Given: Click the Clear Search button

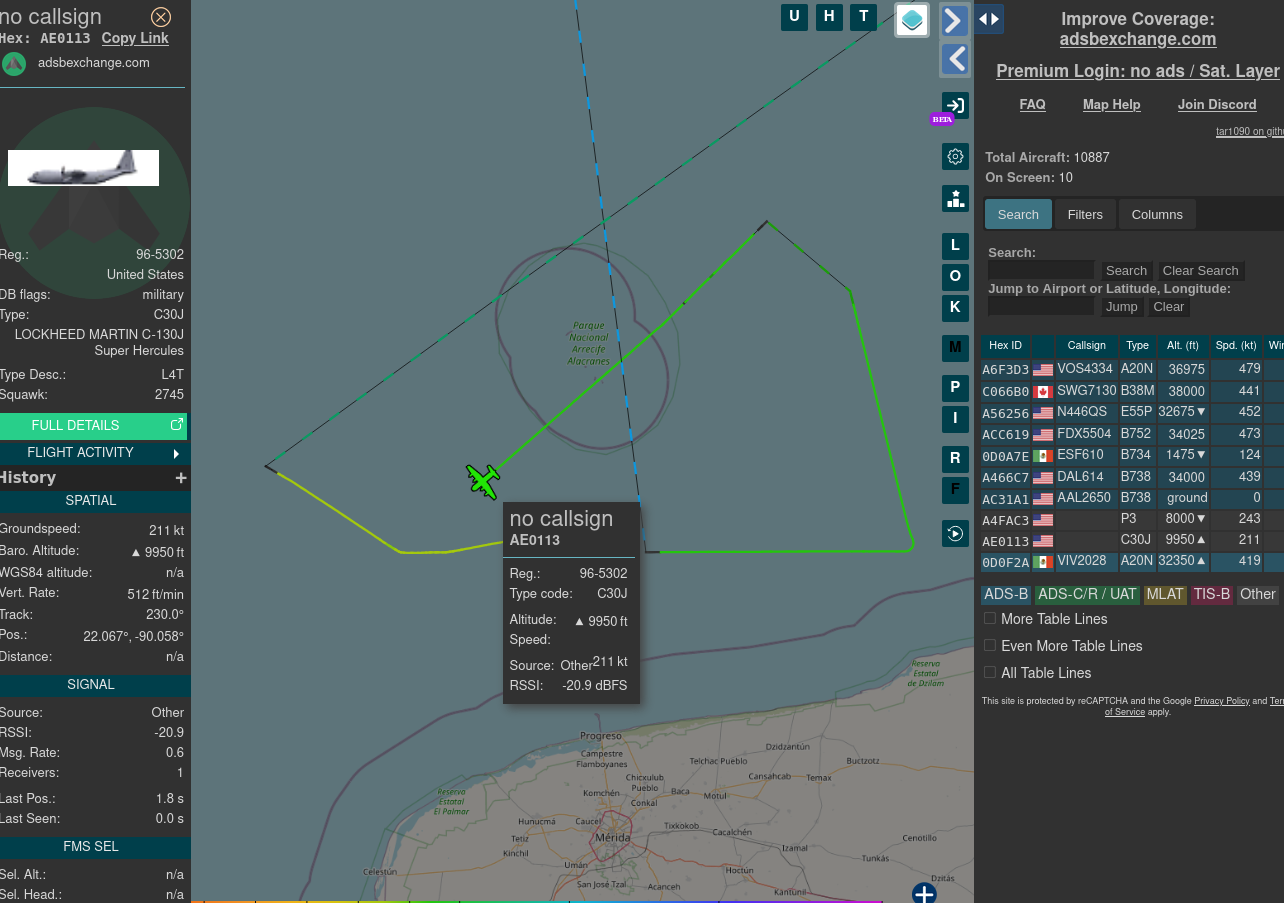Looking at the screenshot, I should [x=1200, y=270].
